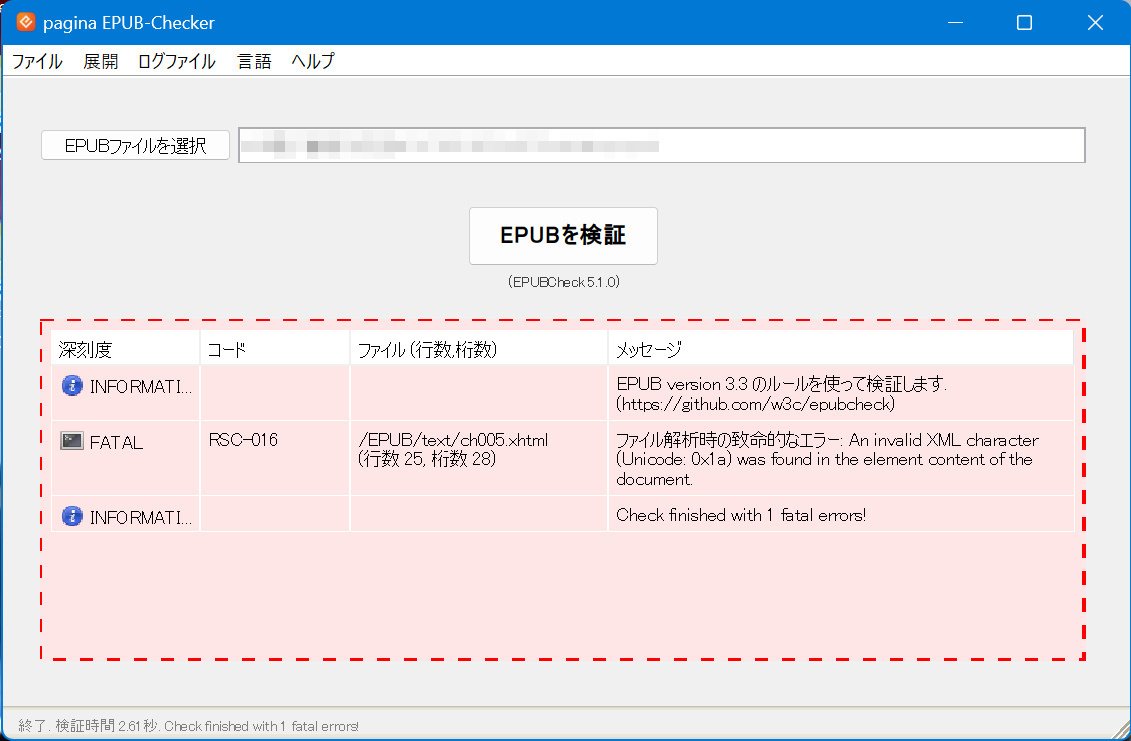
Task: Click the EPUB file path field
Action: click(x=661, y=145)
